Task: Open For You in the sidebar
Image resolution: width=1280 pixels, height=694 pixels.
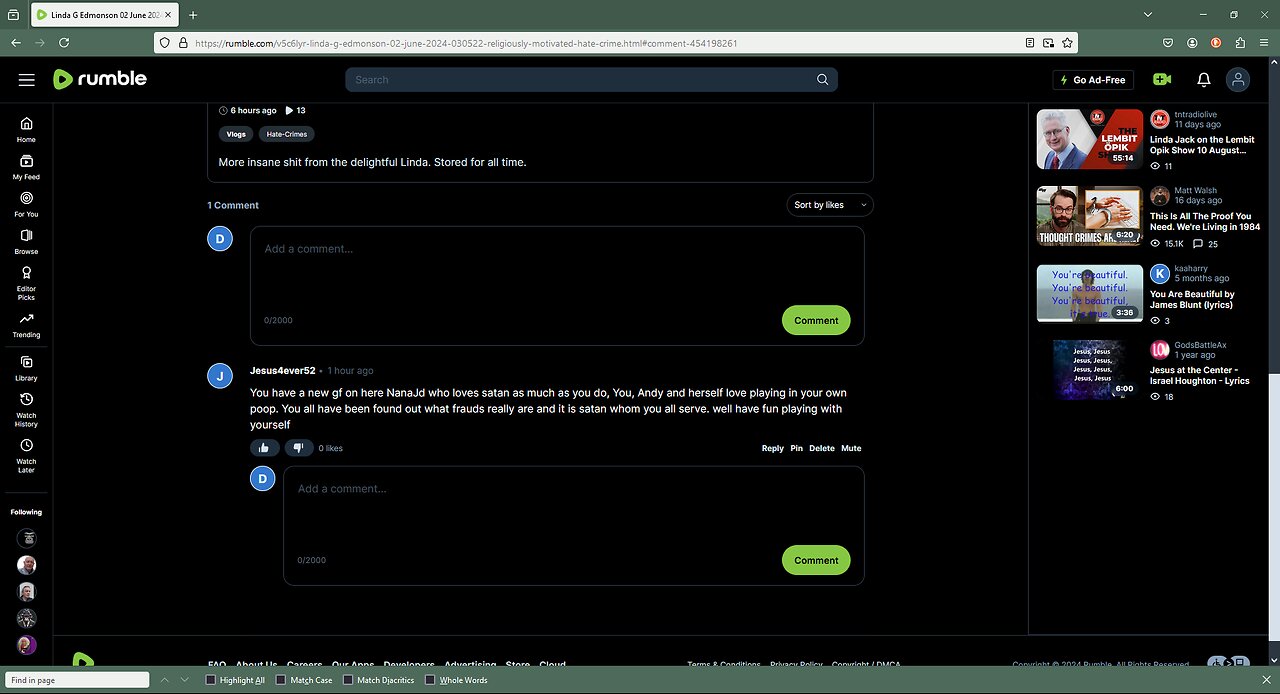Action: [x=26, y=204]
